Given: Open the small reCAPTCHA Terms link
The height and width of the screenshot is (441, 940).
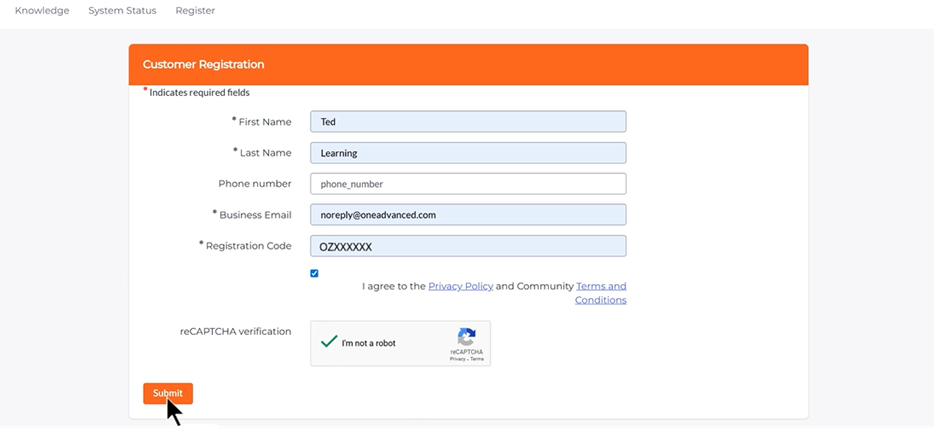Looking at the screenshot, I should click(x=477, y=359).
